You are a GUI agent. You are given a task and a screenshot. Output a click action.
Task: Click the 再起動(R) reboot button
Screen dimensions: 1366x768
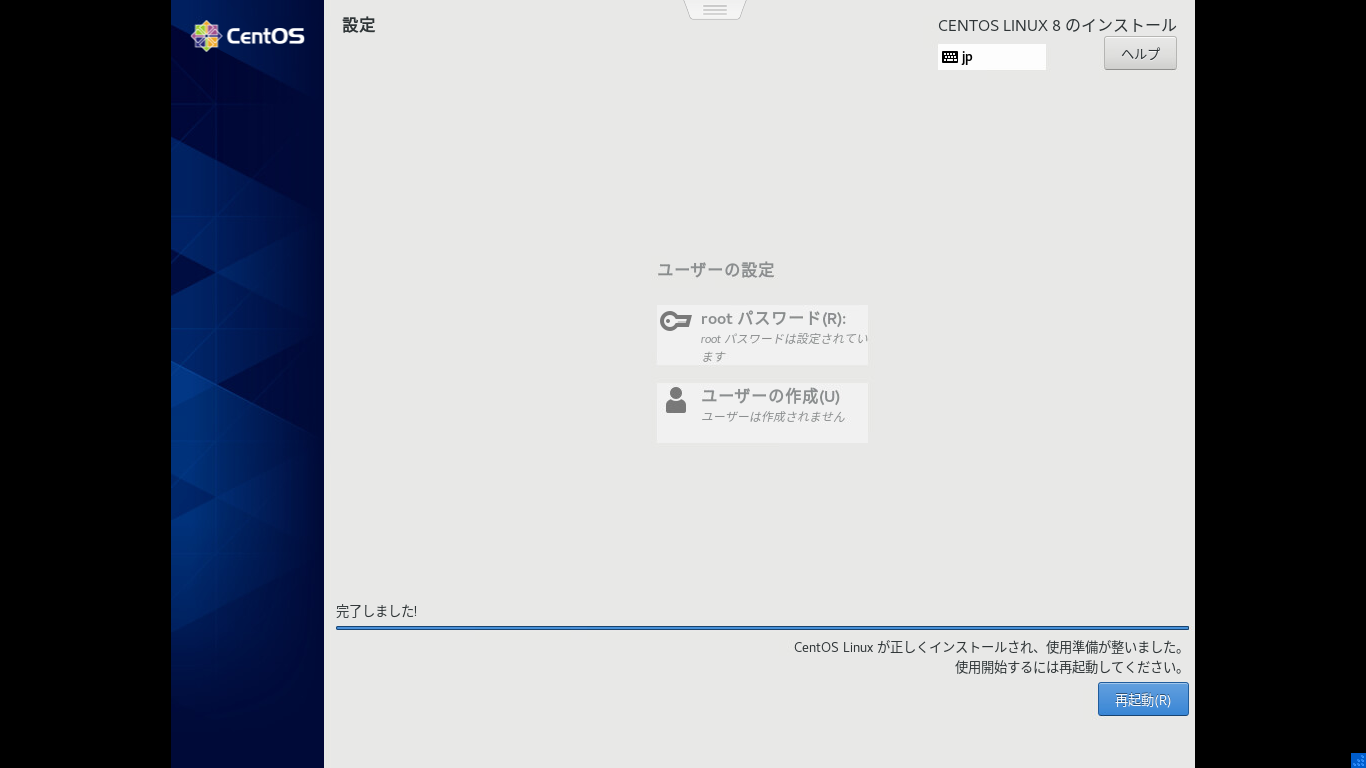(x=1143, y=699)
